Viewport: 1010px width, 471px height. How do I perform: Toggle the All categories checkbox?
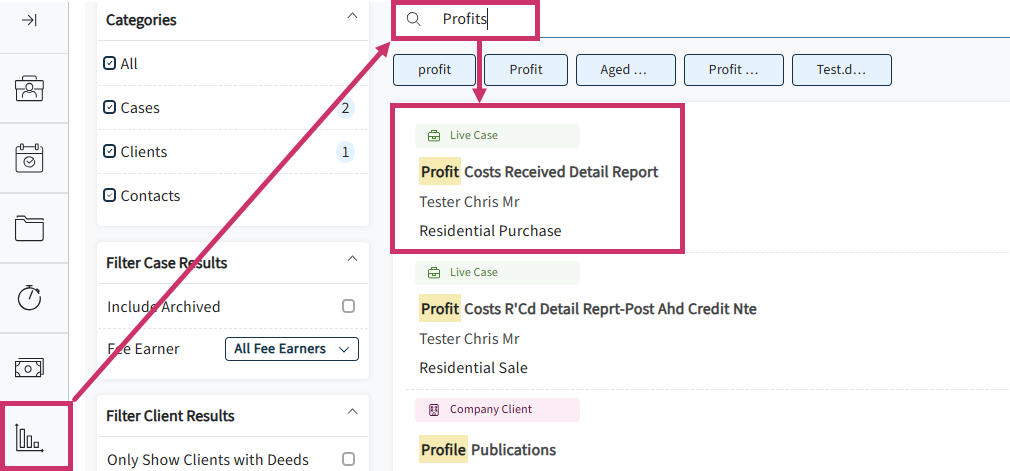click(110, 63)
